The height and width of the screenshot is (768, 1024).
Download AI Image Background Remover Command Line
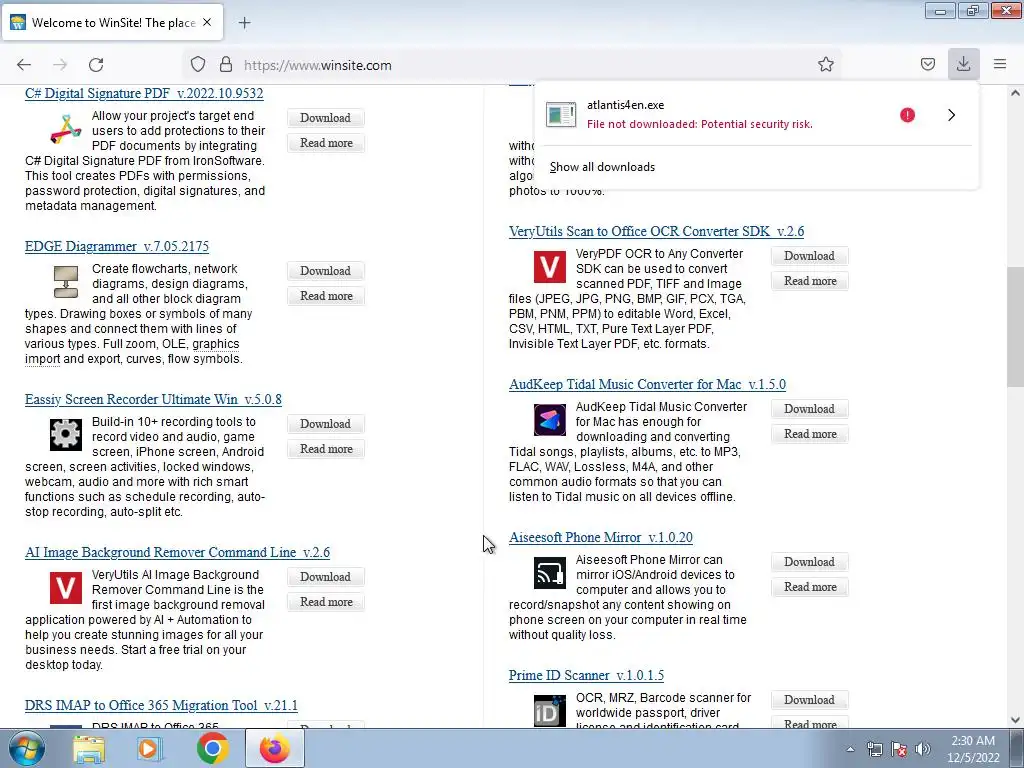pyautogui.click(x=326, y=577)
